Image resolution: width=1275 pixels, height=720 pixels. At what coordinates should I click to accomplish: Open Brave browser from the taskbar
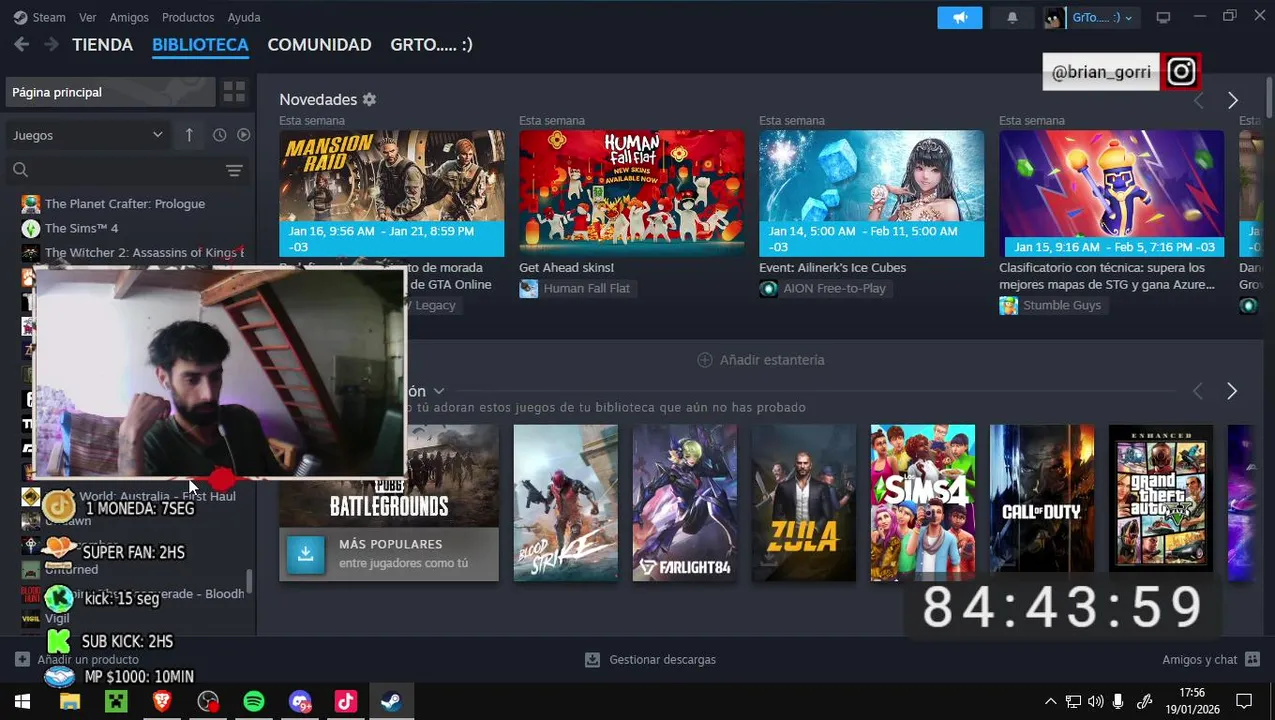tap(162, 702)
